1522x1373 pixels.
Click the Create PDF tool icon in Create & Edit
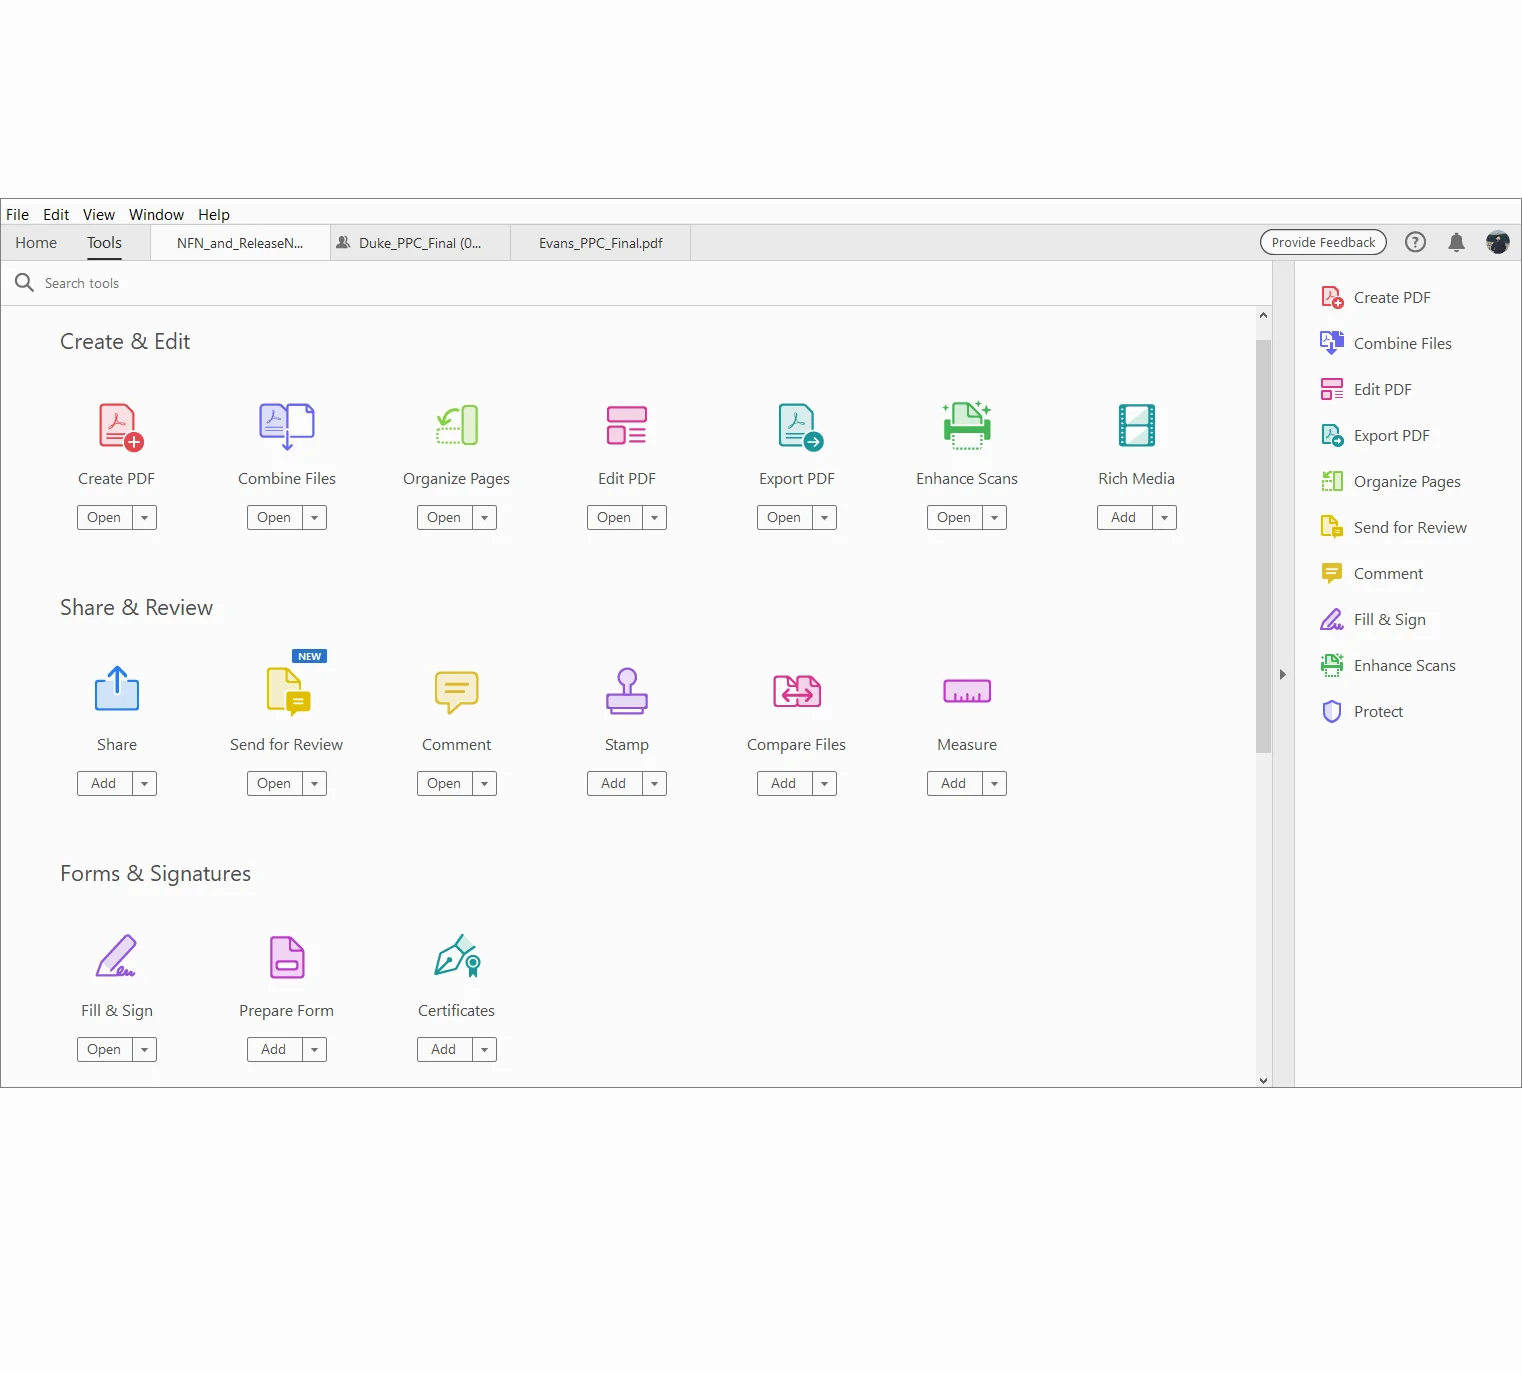tap(120, 426)
